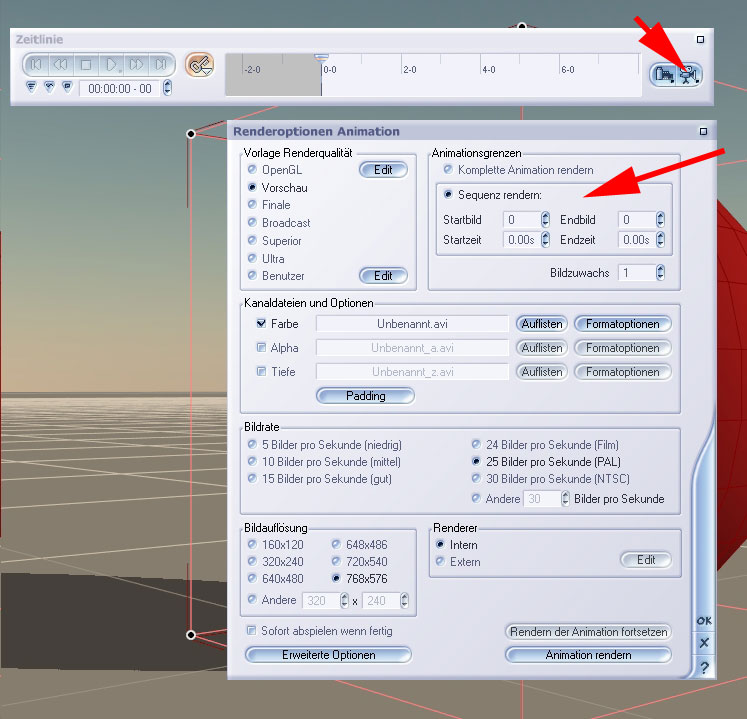
Task: Edit the Benutzer quality preset
Action: pos(383,276)
